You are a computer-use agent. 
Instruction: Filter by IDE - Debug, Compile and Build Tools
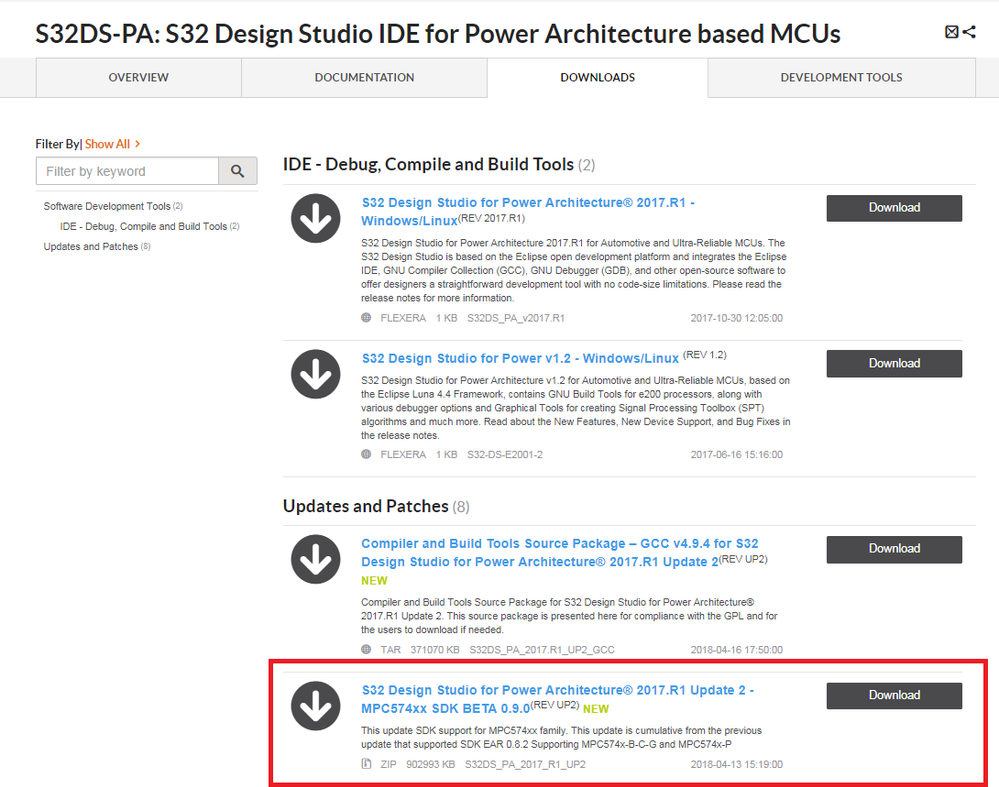tap(143, 226)
